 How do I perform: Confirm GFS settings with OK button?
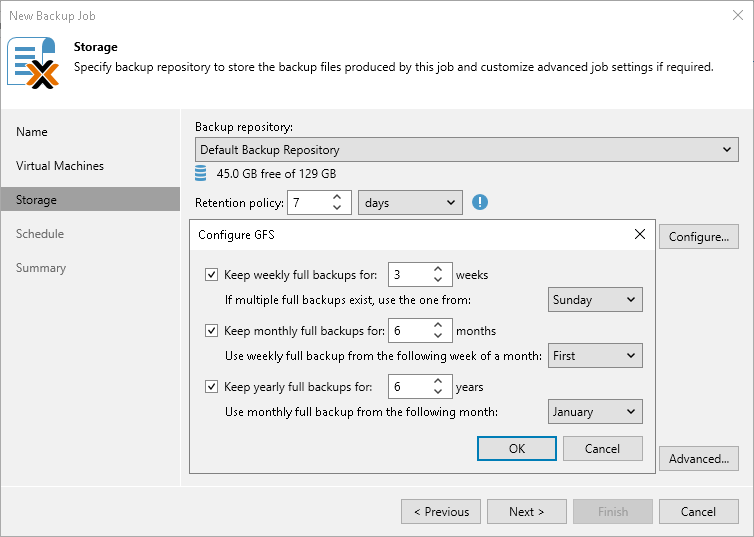517,449
